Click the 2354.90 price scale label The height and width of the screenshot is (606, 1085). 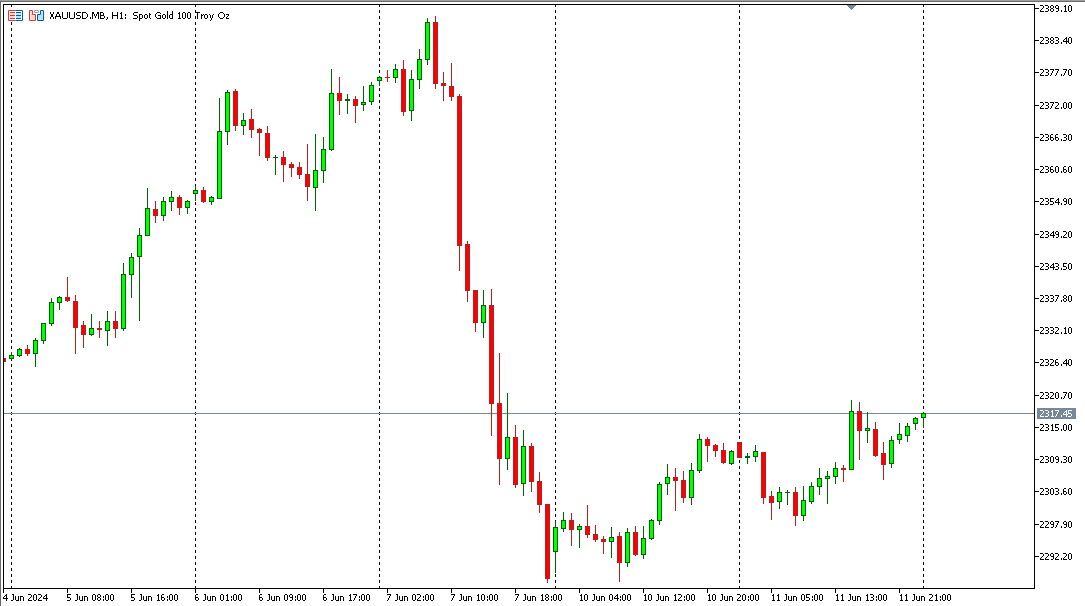[x=1056, y=202]
